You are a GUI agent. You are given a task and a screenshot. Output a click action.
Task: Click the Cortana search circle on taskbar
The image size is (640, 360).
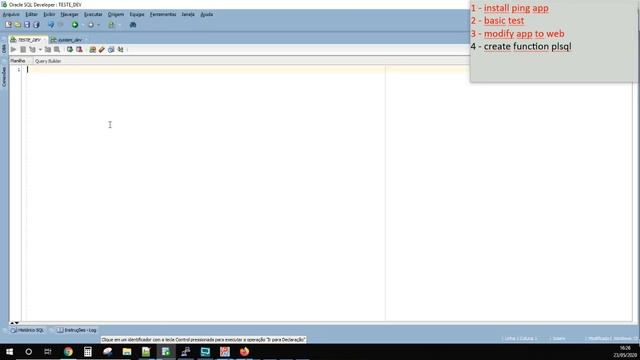[x=29, y=351]
